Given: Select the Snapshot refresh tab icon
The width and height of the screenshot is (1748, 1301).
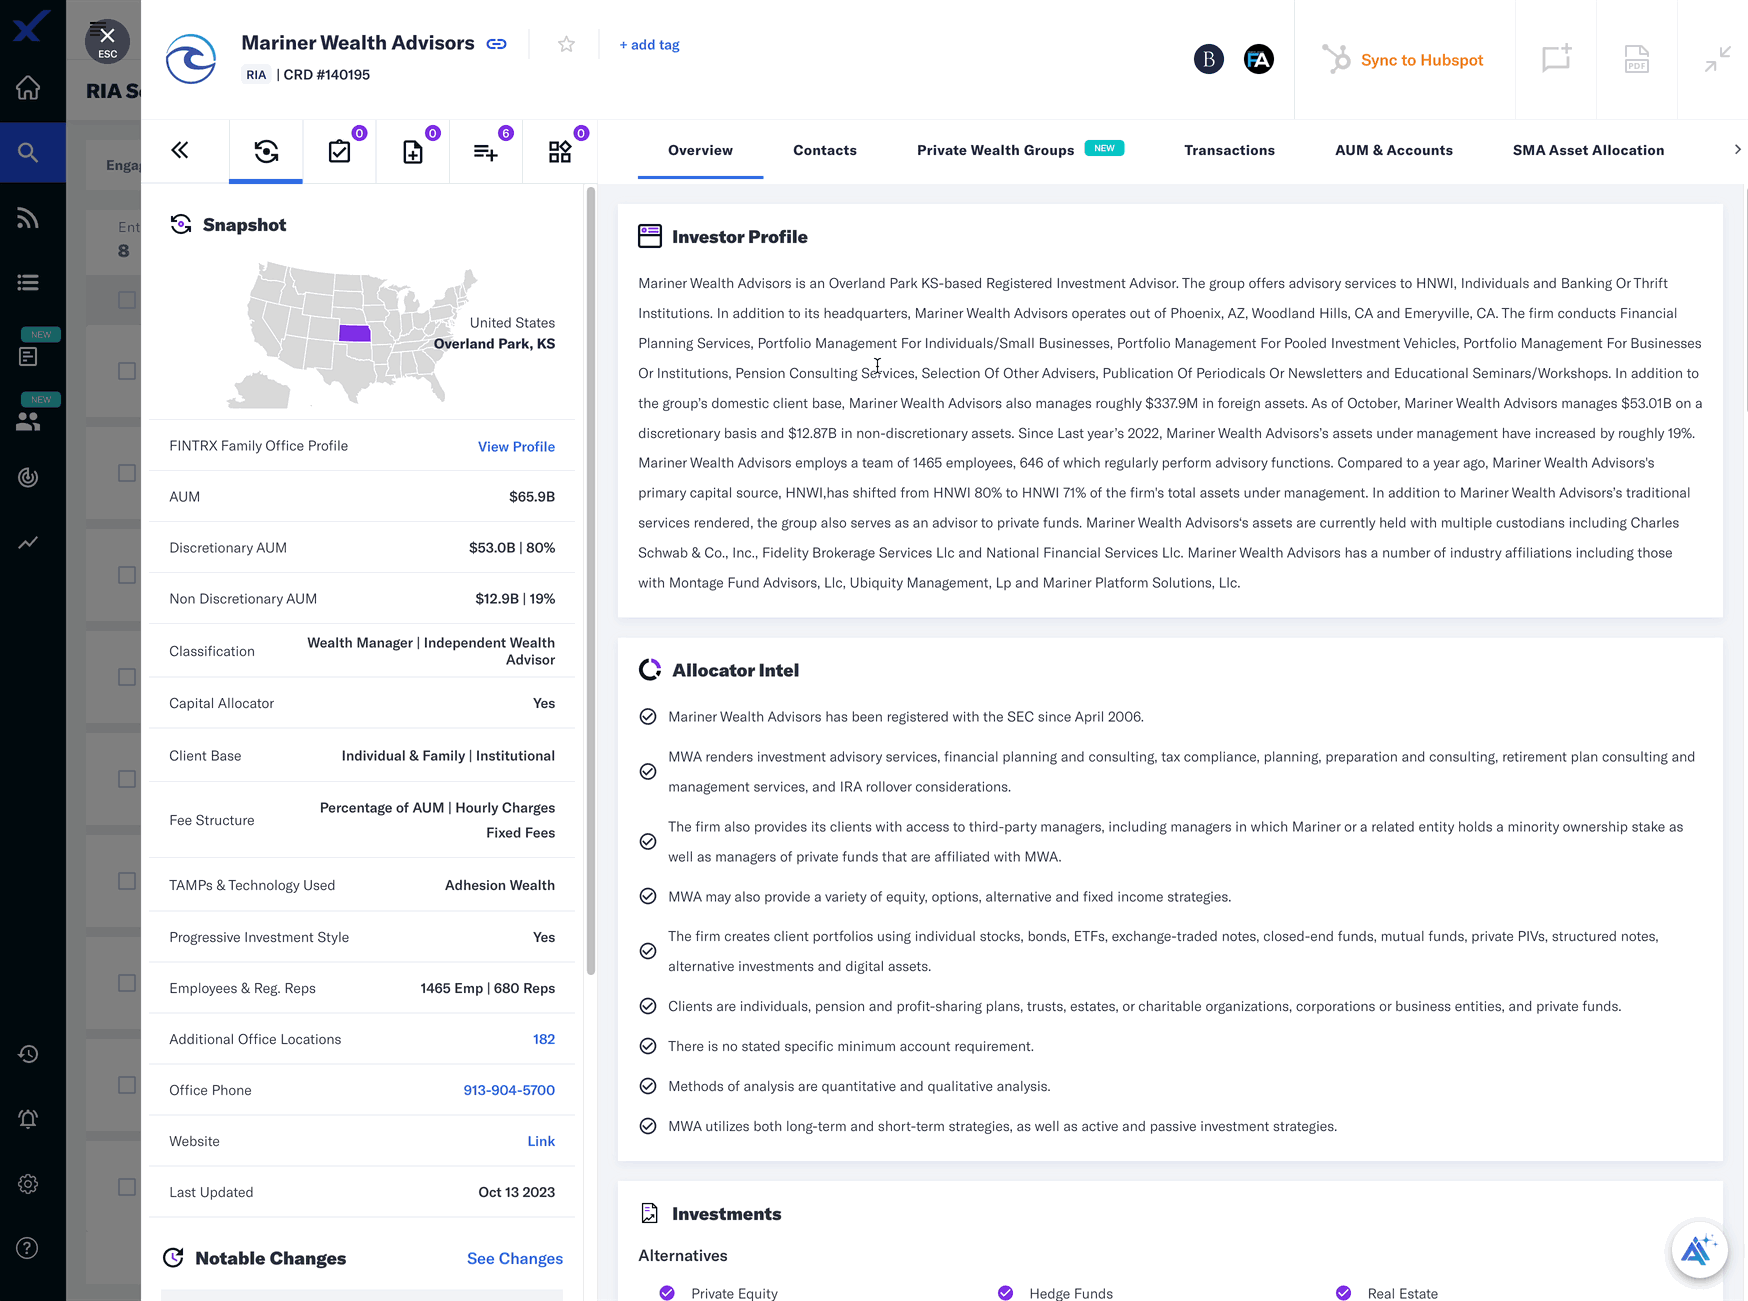Looking at the screenshot, I should (x=266, y=151).
